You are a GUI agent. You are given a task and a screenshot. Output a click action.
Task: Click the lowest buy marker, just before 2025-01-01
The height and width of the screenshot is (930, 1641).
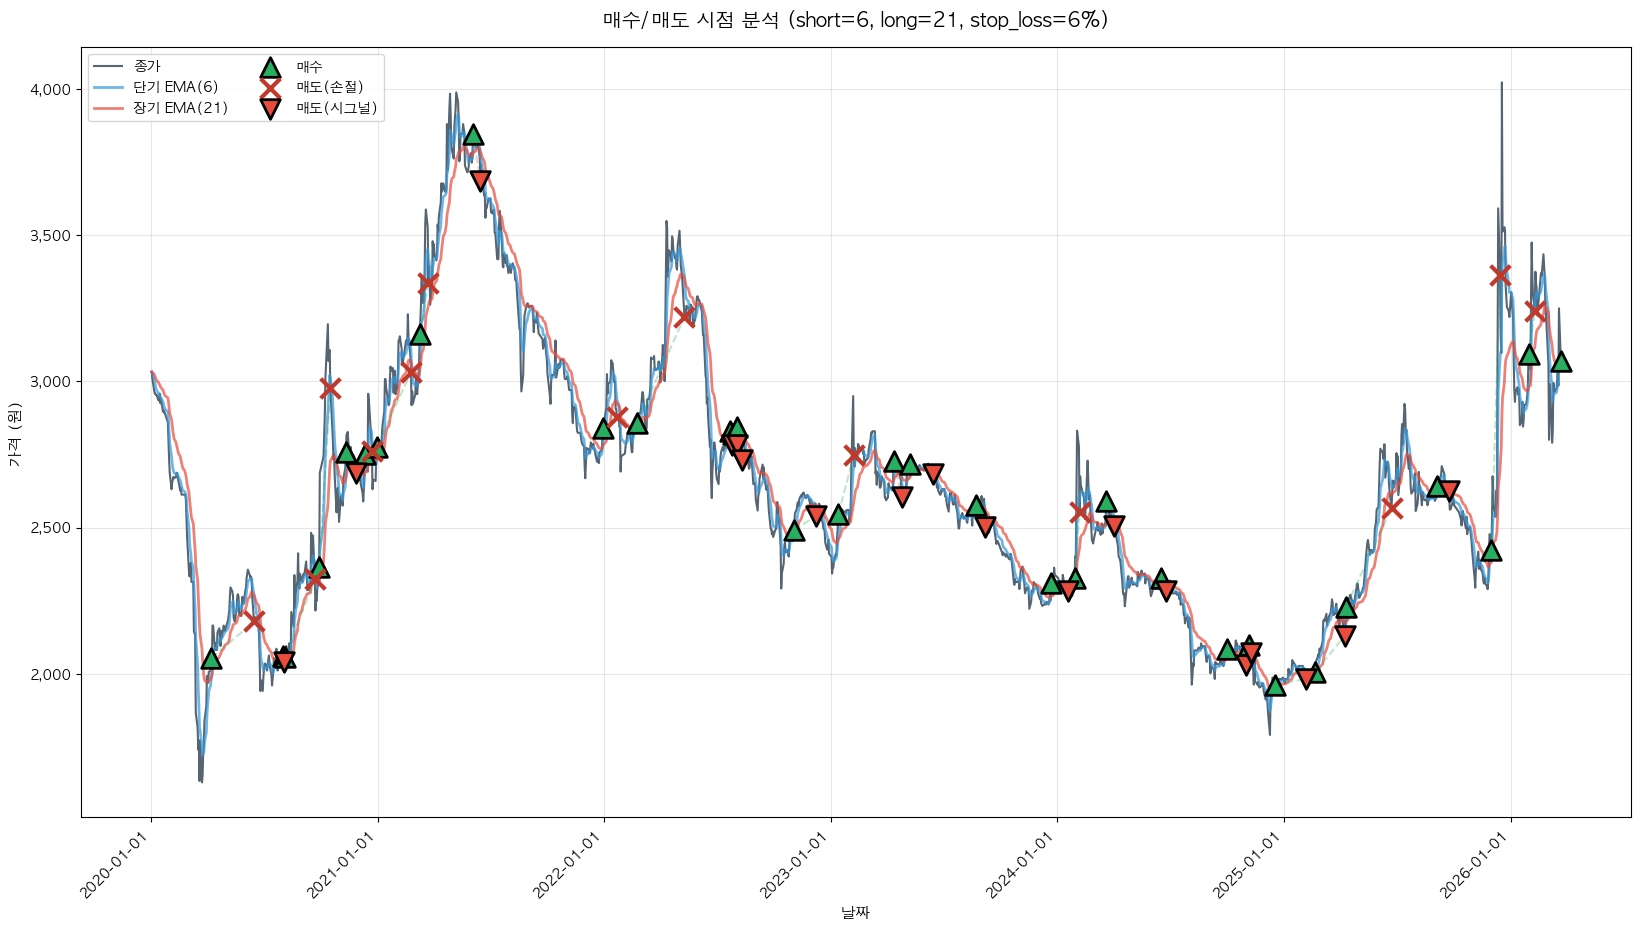[1275, 686]
